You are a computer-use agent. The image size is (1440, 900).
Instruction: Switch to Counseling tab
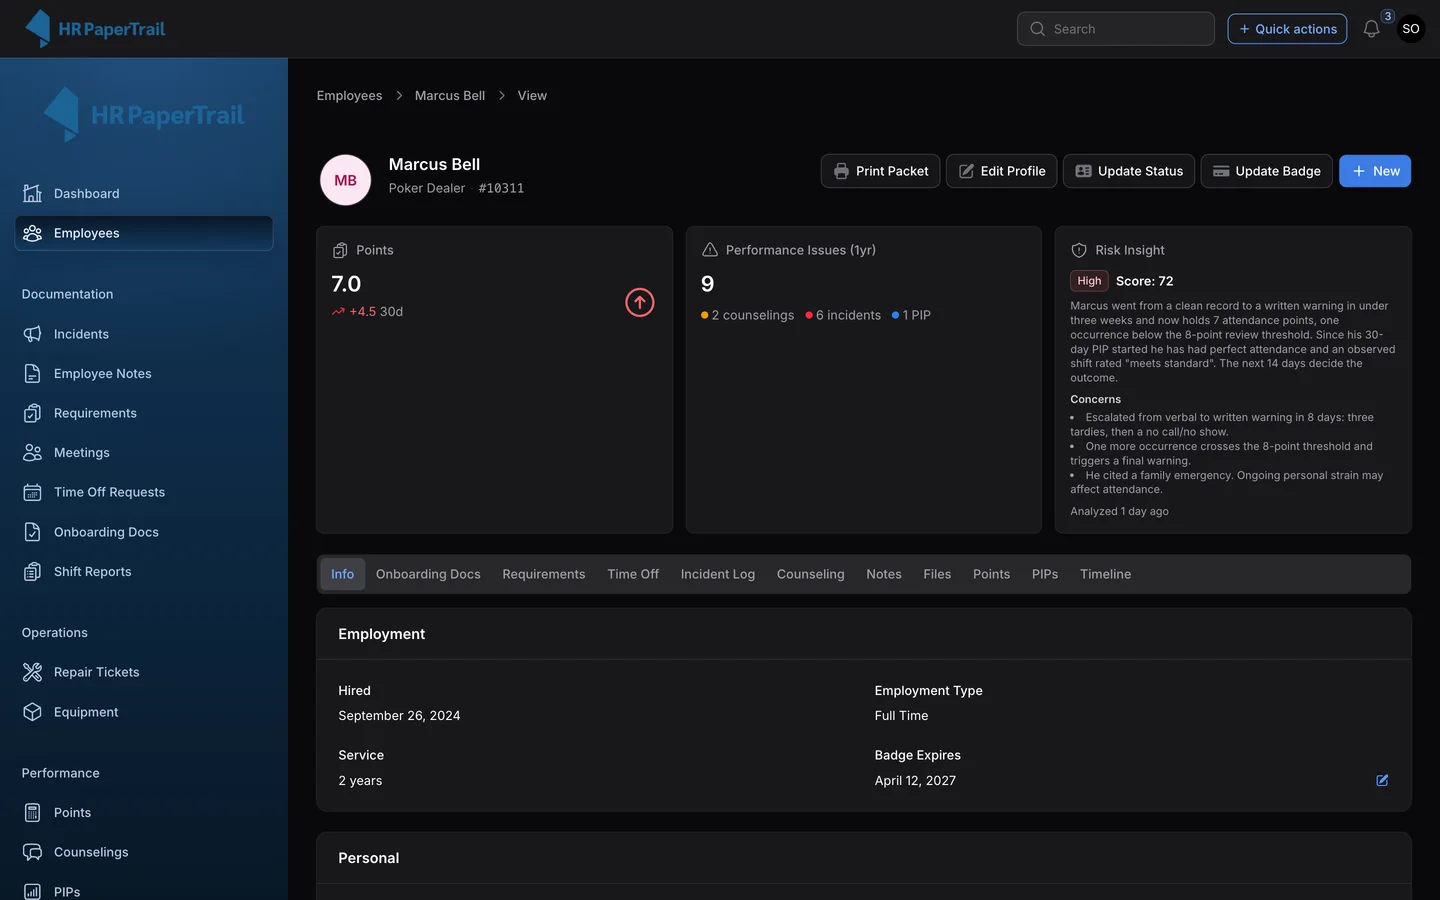[811, 574]
